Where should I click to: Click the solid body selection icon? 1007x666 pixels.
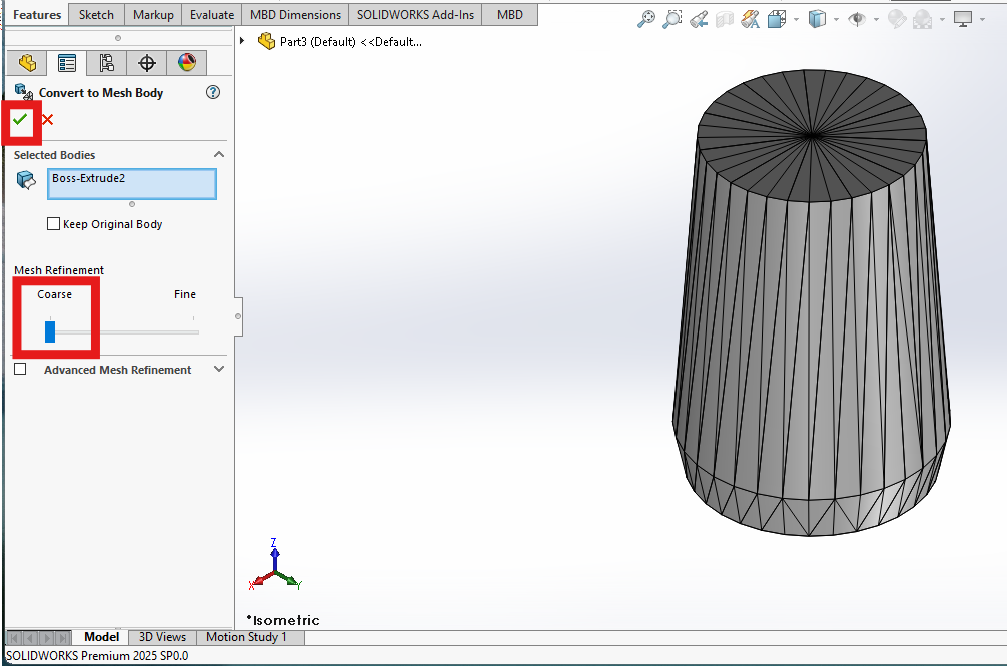(x=26, y=180)
